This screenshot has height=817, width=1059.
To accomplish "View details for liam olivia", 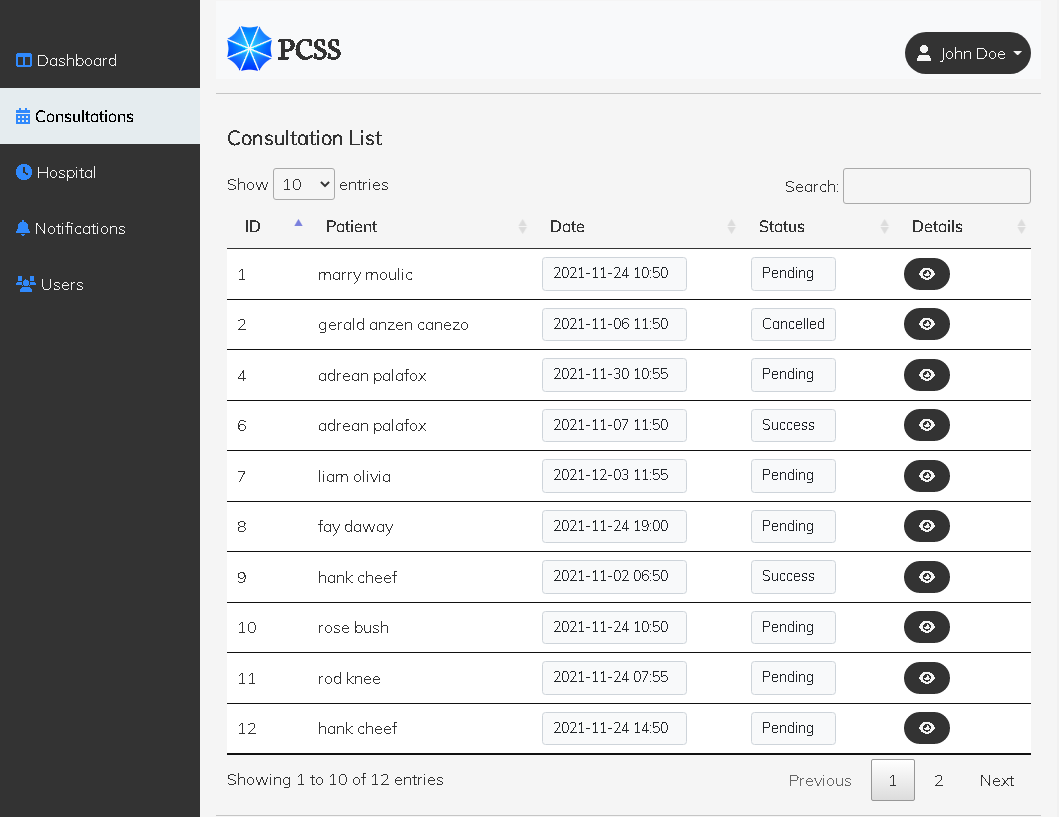I will point(926,476).
